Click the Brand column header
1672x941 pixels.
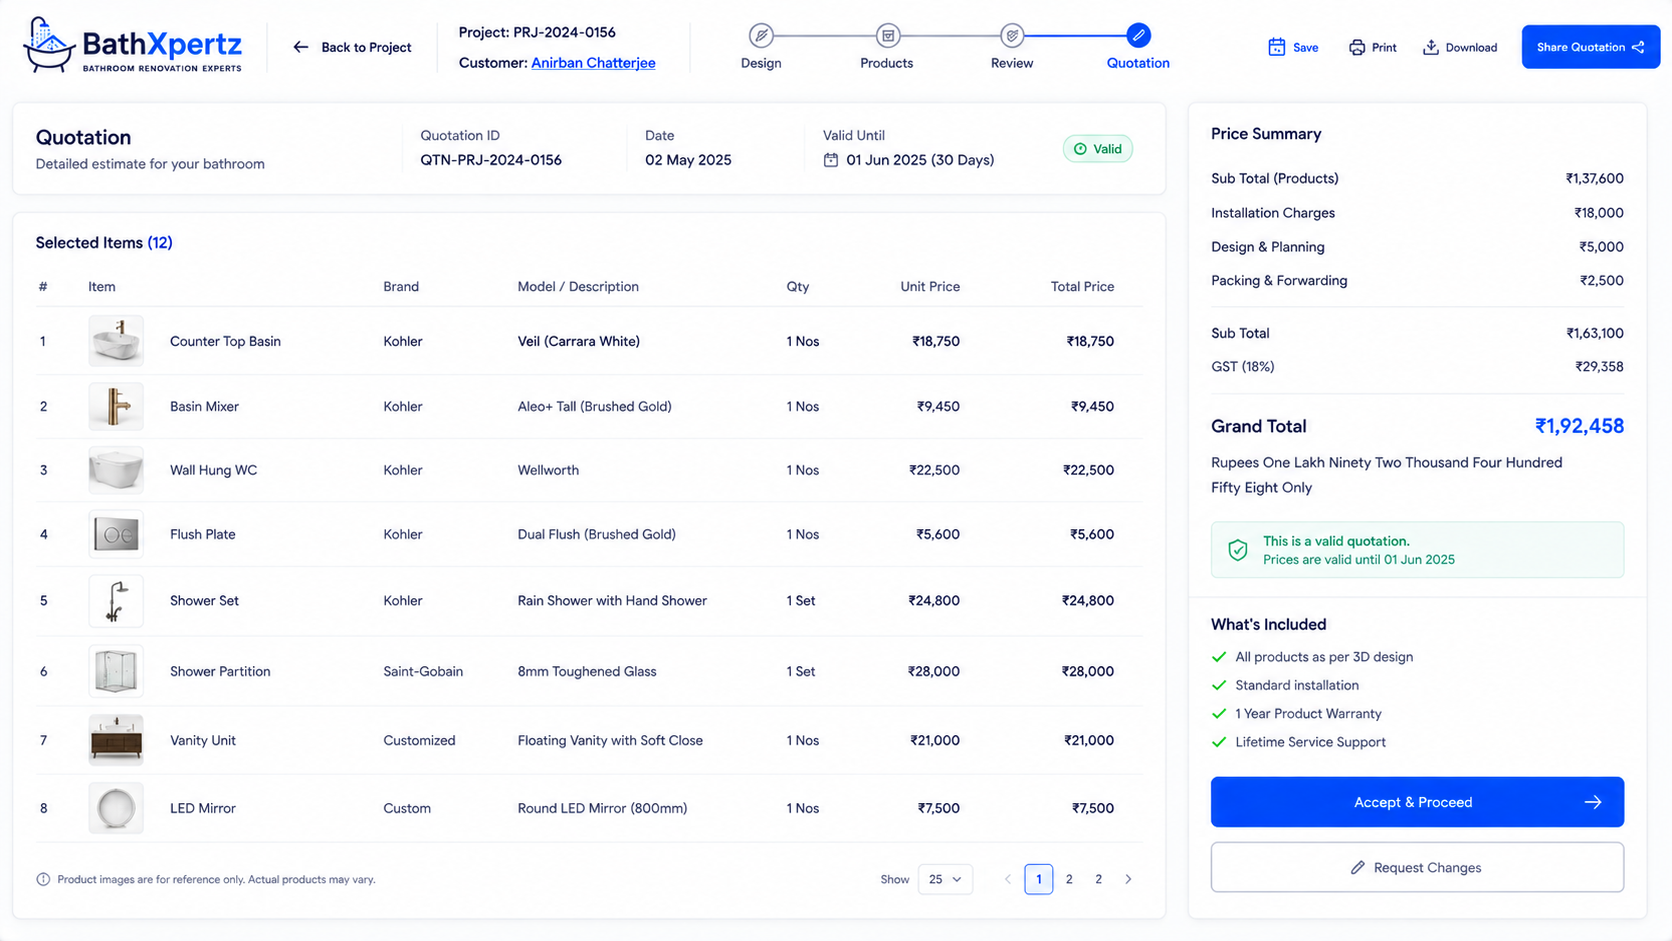(401, 287)
